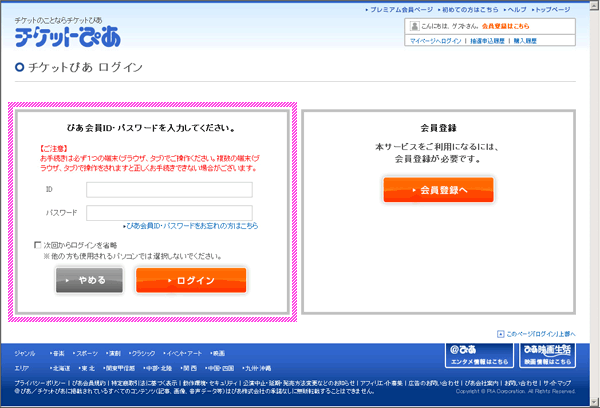Image resolution: width=600 pixels, height=408 pixels.
Task: Open the @ぴあ エンタメ情報 banner
Action: coord(479,356)
